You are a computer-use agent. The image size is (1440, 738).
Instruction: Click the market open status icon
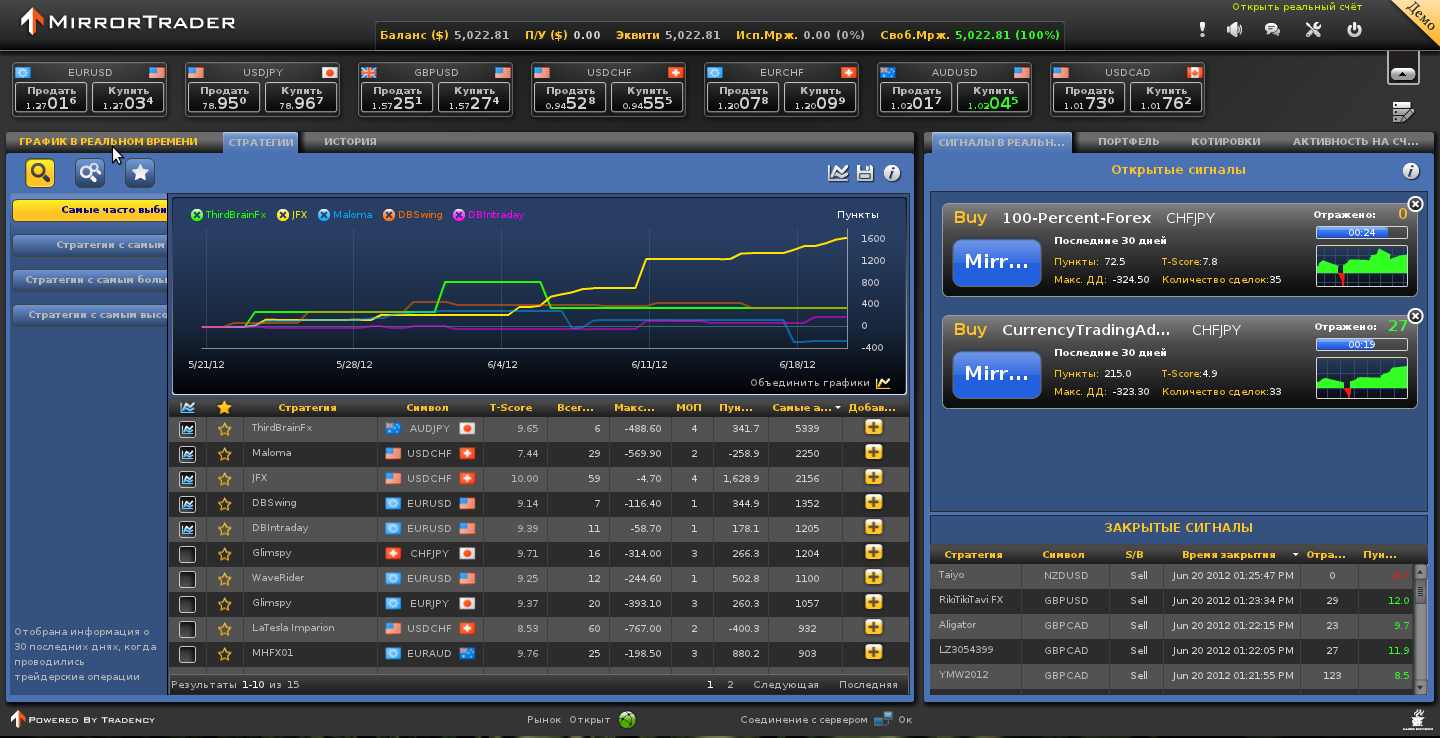(627, 719)
